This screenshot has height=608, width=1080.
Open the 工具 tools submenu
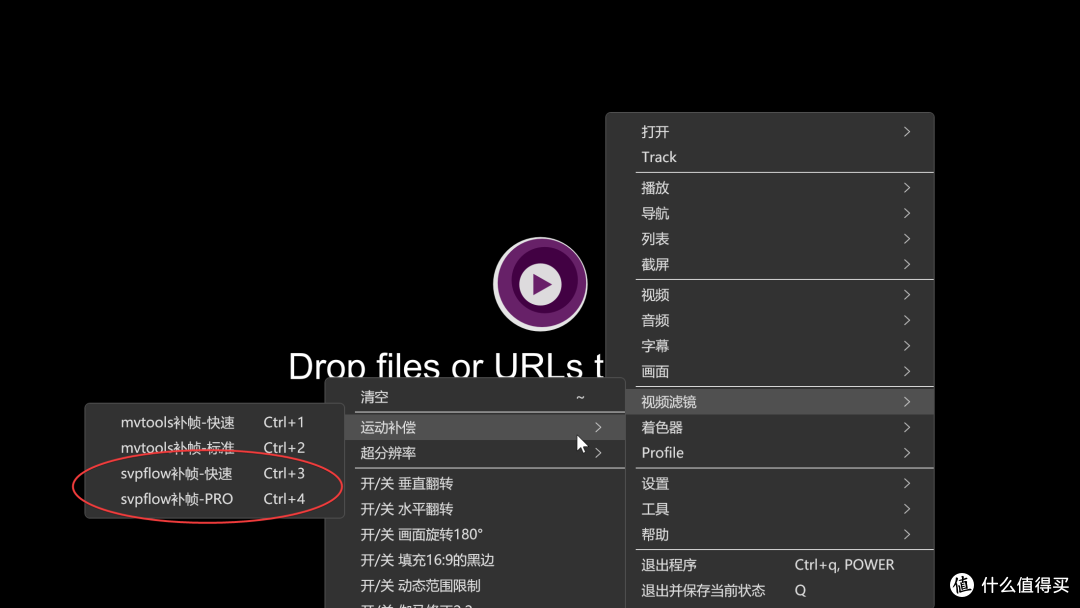[x=779, y=509]
